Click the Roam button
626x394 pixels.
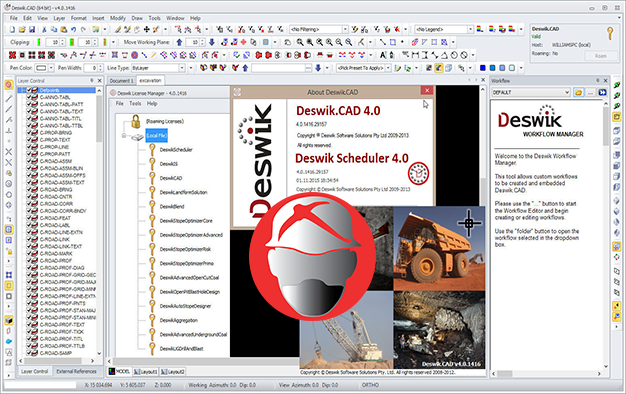[600, 56]
